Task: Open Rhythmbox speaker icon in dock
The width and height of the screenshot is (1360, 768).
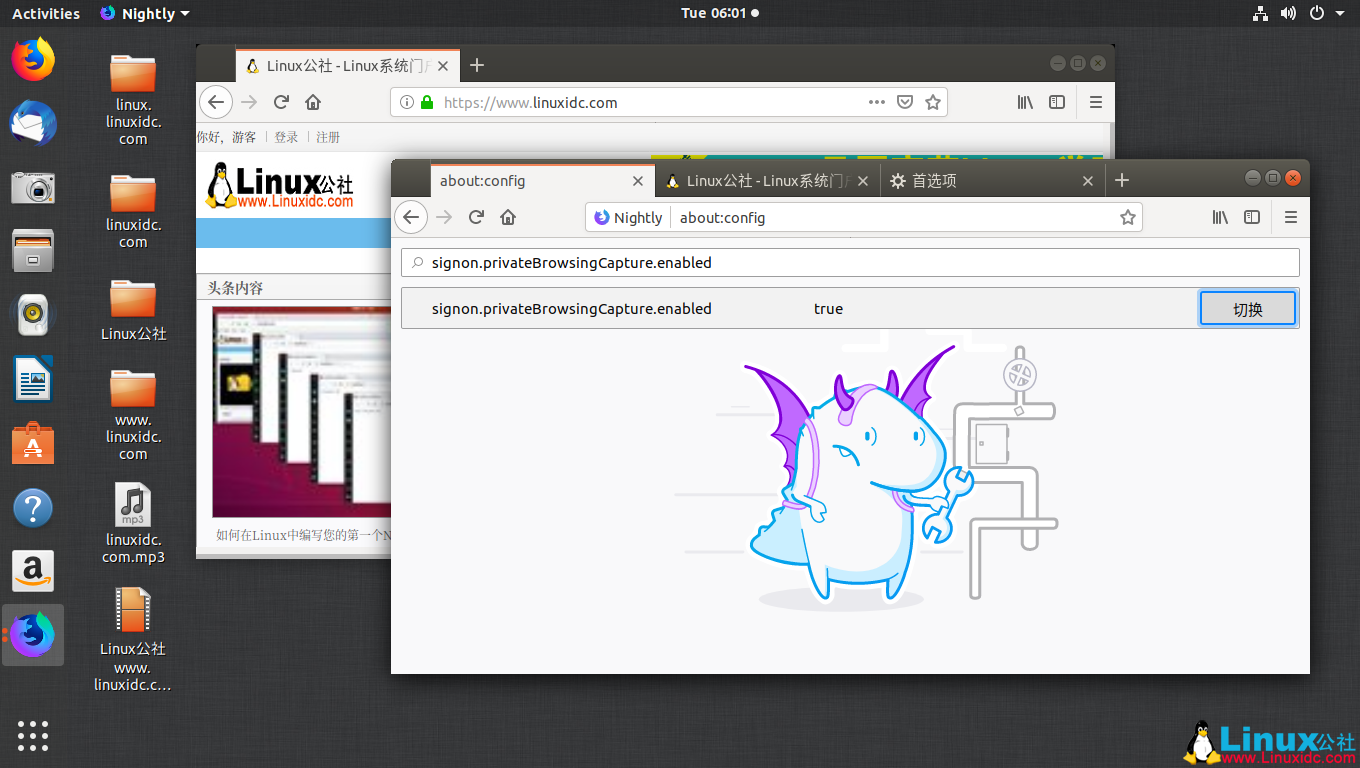Action: (33, 315)
